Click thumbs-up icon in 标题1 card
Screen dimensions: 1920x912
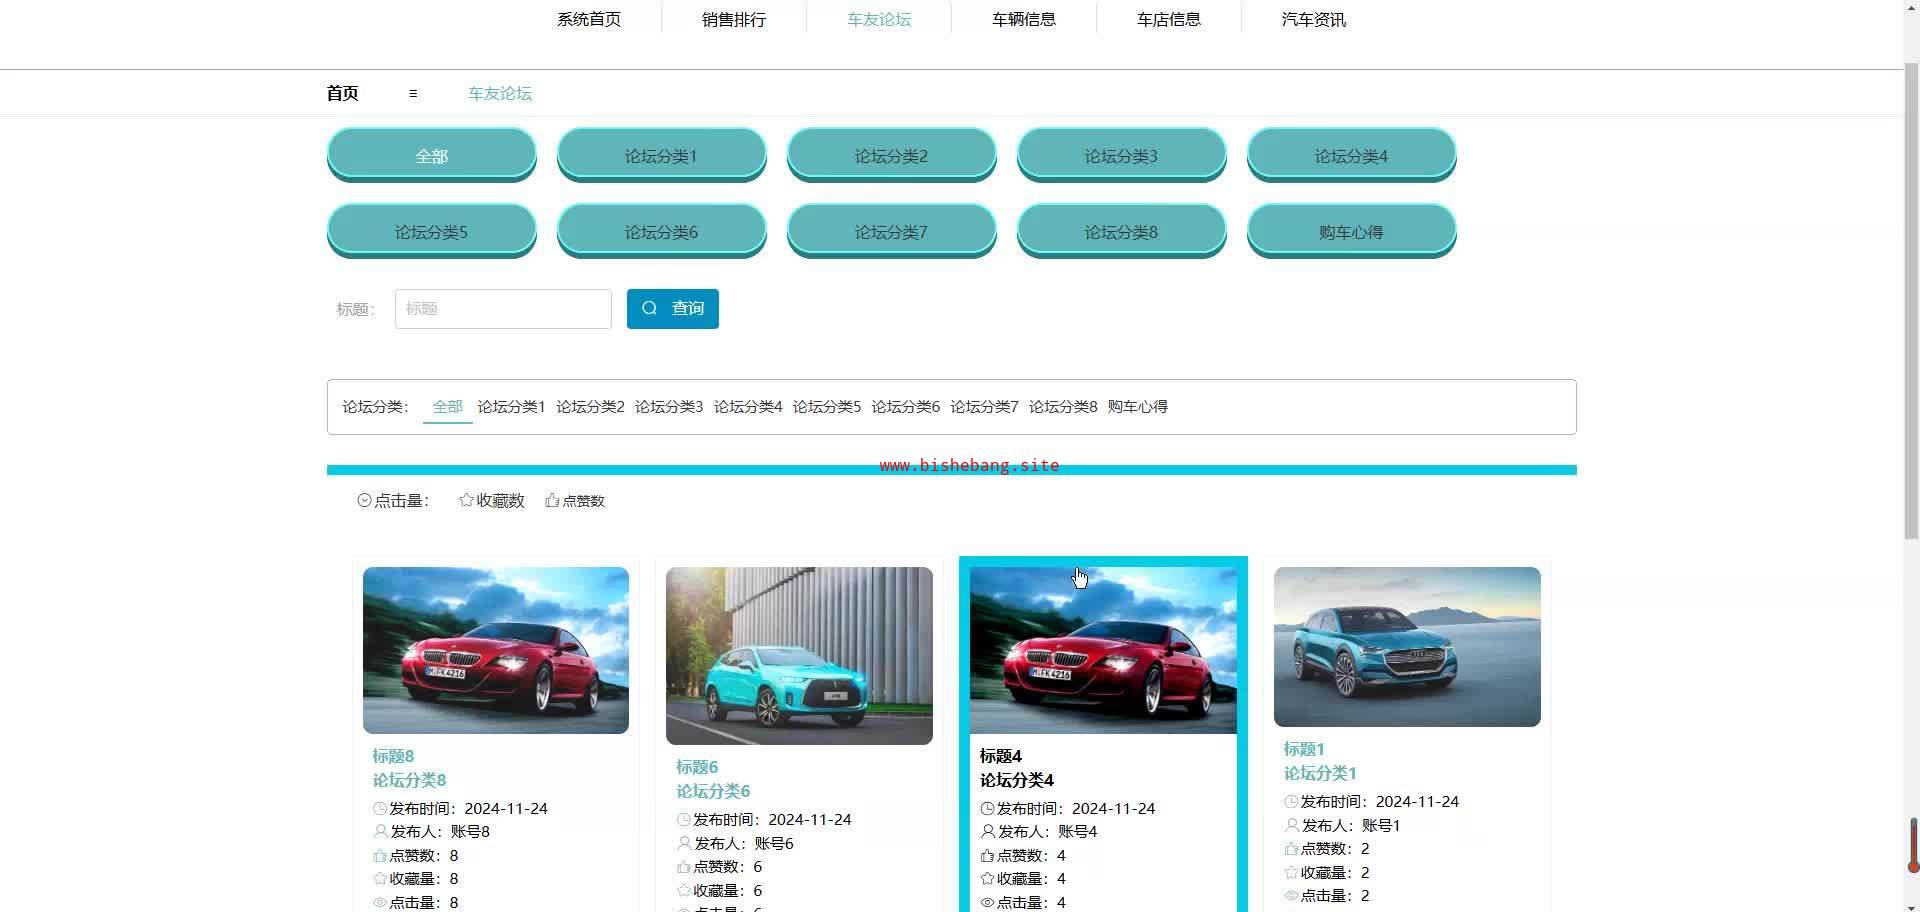point(1291,848)
